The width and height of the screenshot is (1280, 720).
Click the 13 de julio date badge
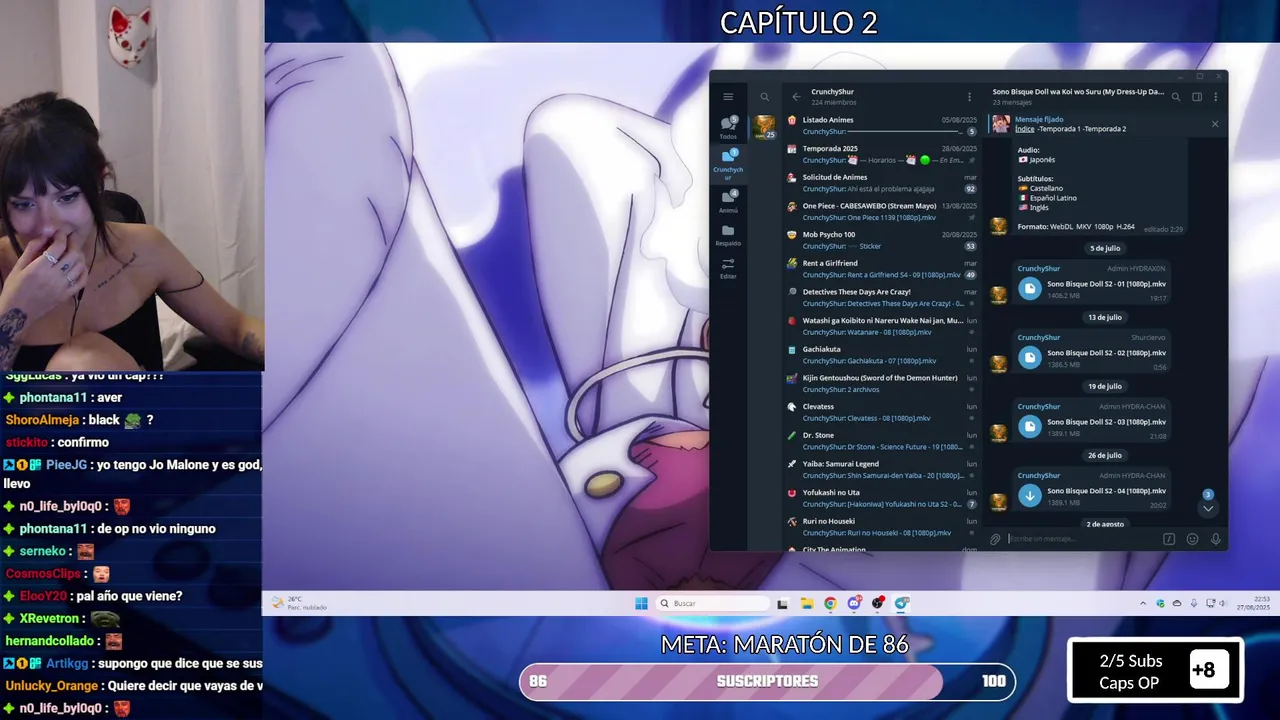click(1105, 317)
